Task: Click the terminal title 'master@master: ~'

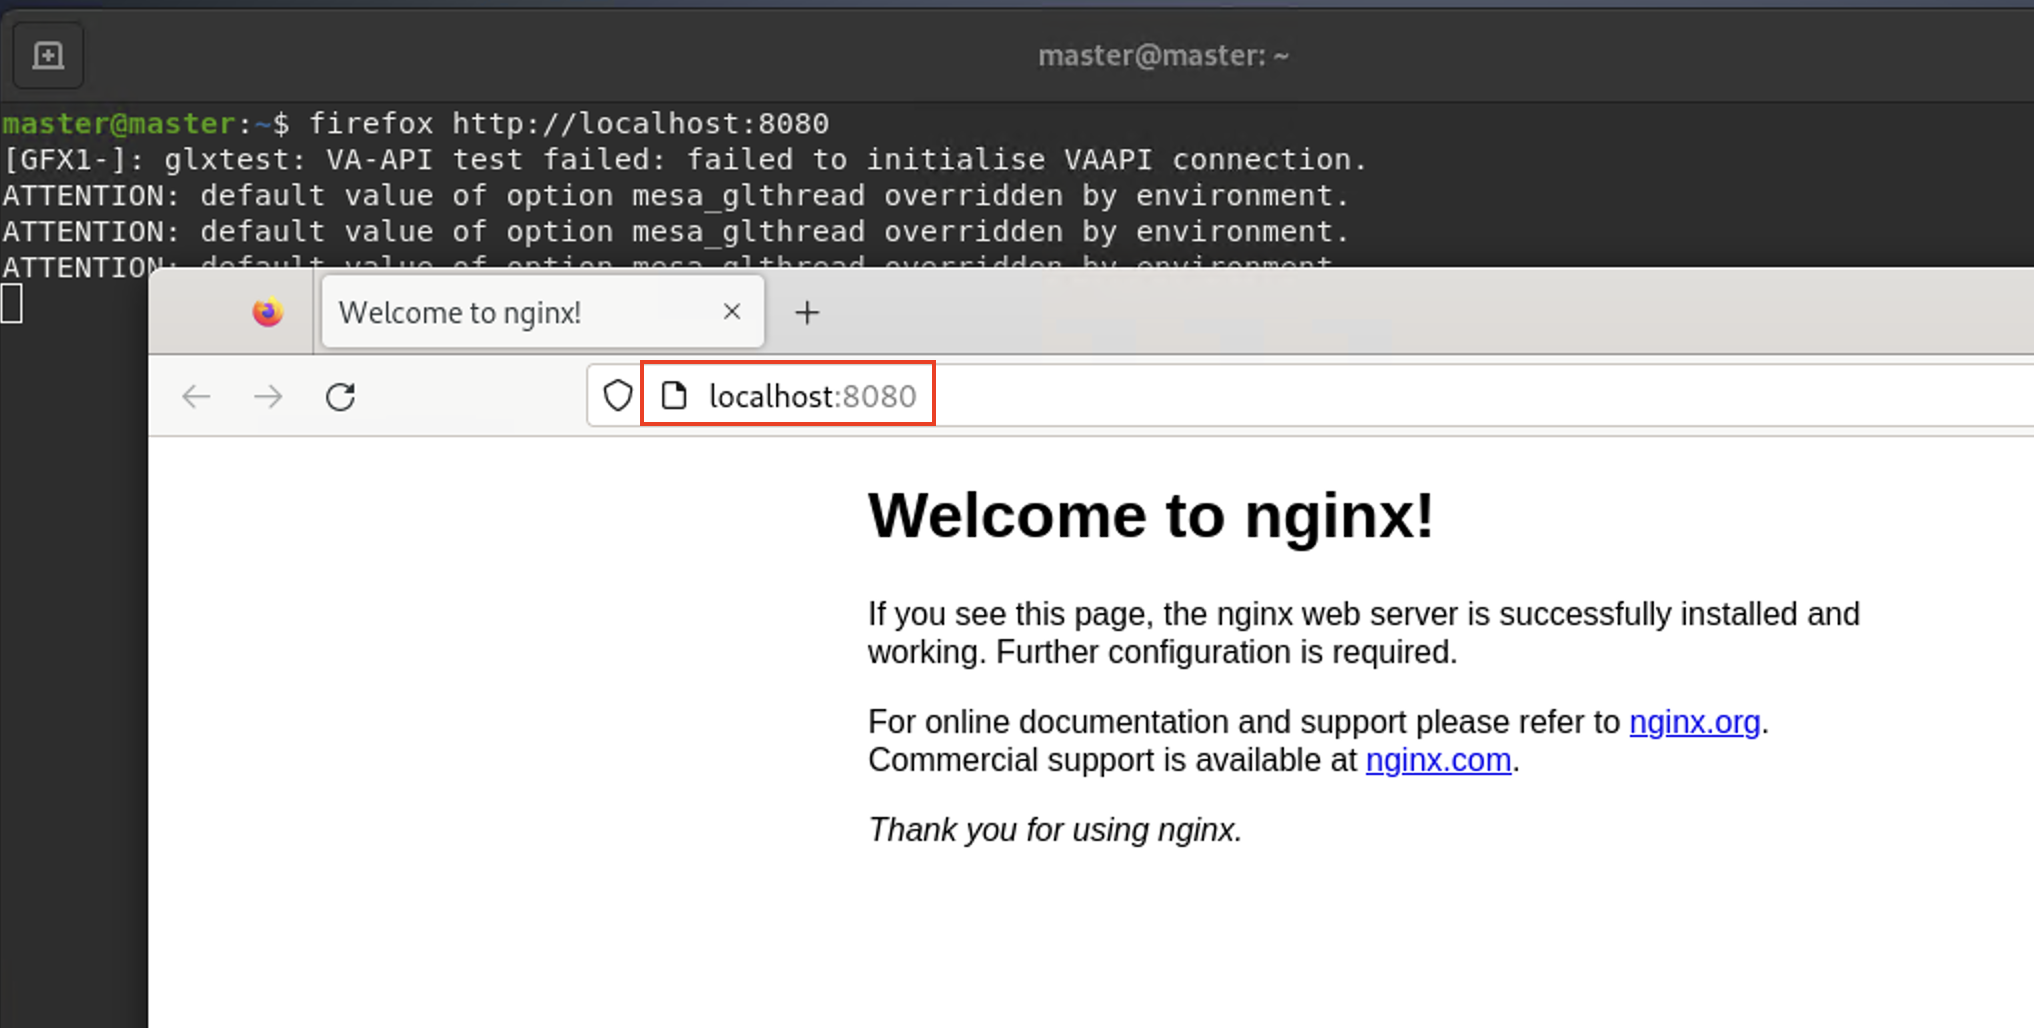Action: (x=1163, y=55)
